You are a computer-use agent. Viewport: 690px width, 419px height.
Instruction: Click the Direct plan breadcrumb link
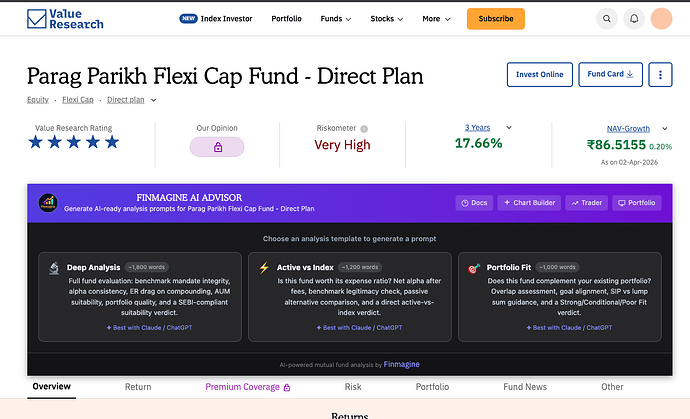pyautogui.click(x=125, y=100)
